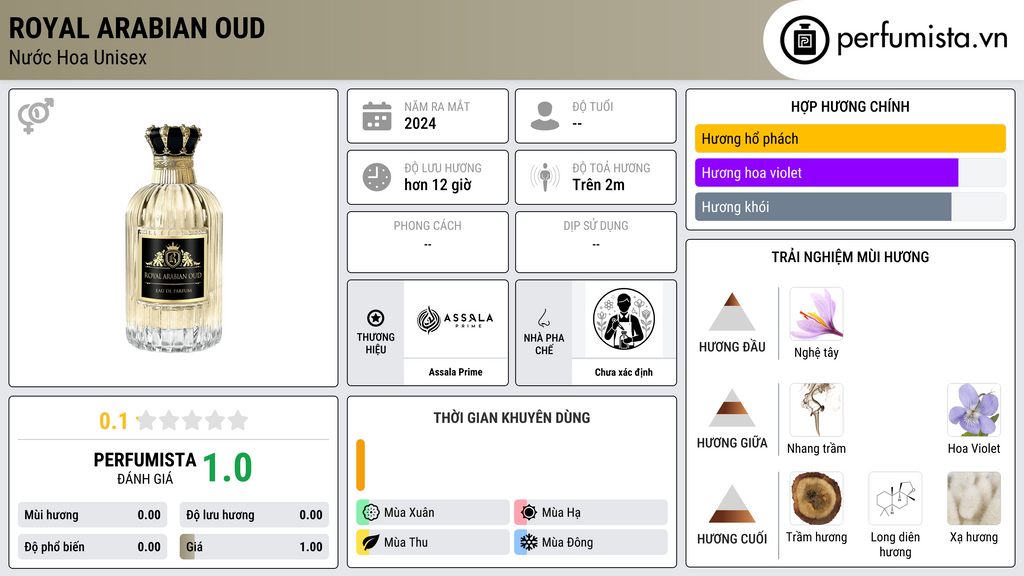Click the hơn 12 giờ longevity value
This screenshot has width=1024, height=576.
[x=438, y=185]
